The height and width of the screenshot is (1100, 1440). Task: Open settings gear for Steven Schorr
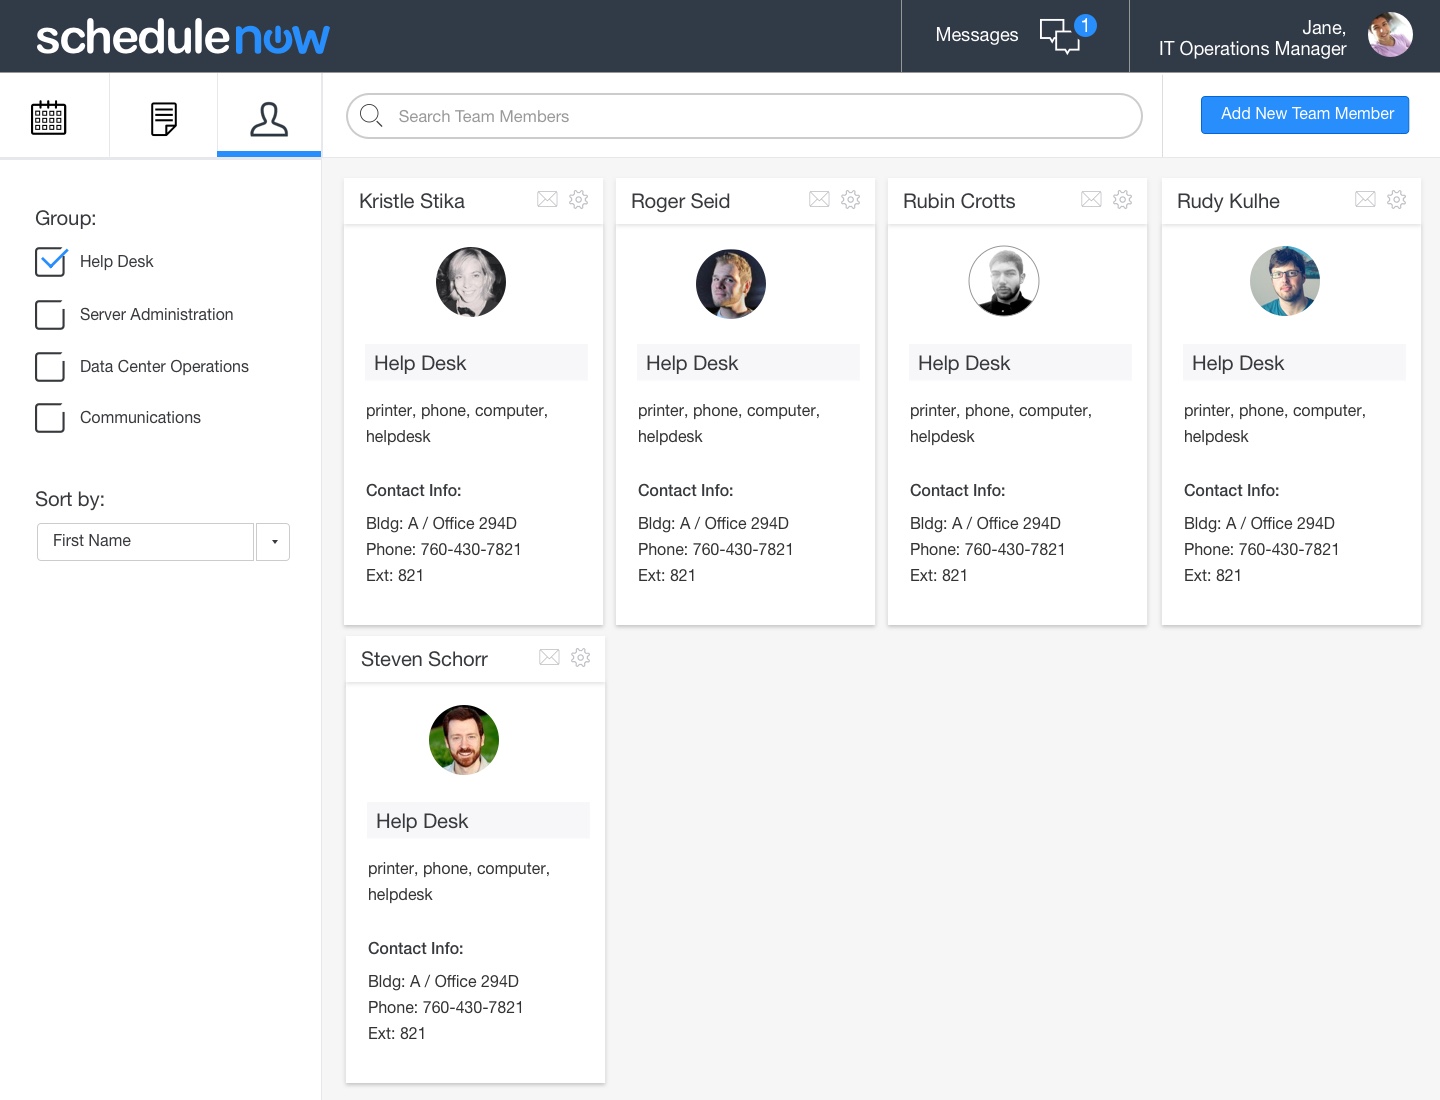(x=581, y=657)
